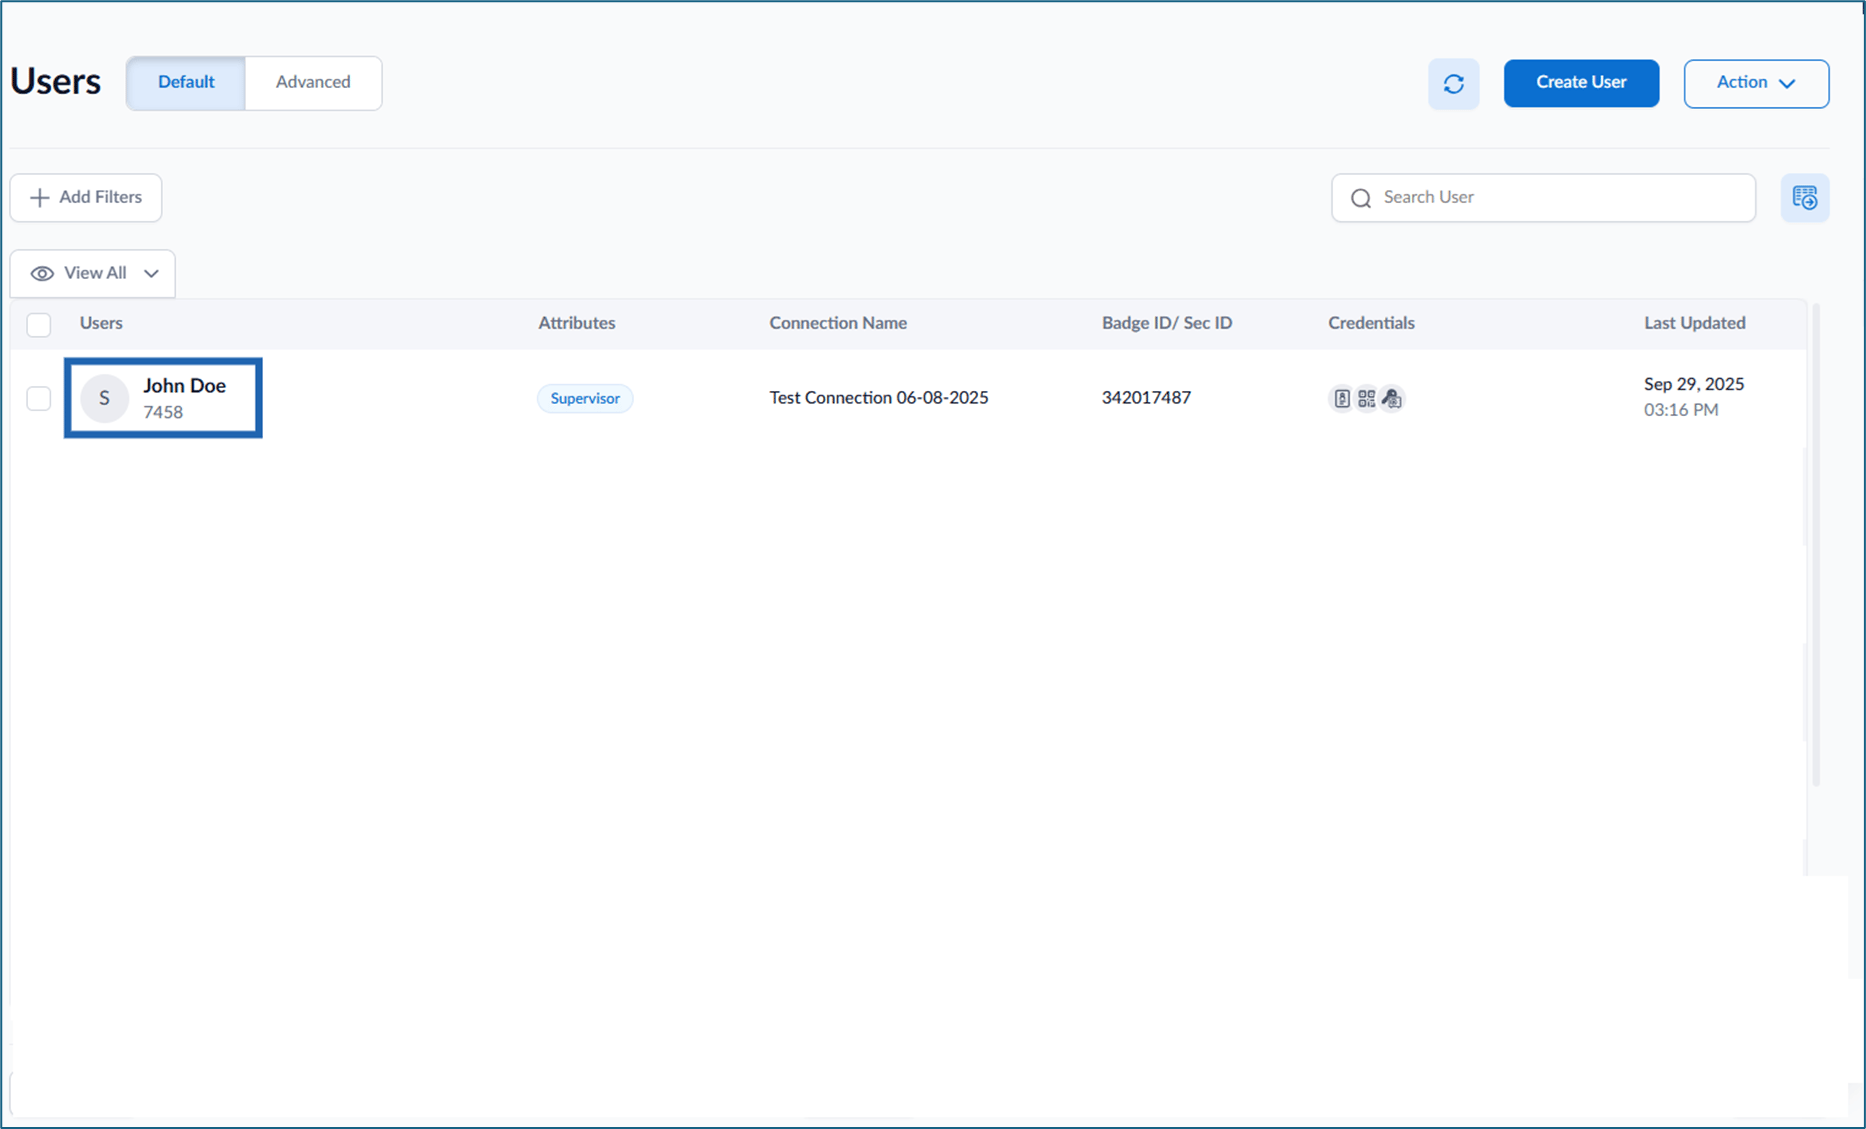Image resolution: width=1866 pixels, height=1129 pixels.
Task: Click John Doe's avatar circle
Action: pos(104,398)
